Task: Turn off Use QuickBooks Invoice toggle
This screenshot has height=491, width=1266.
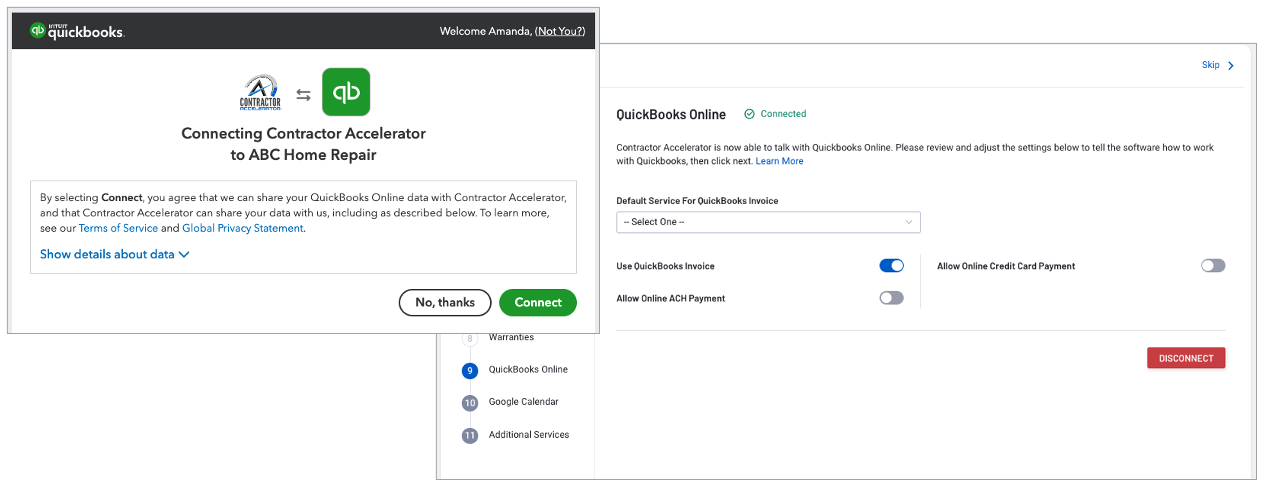Action: (891, 266)
